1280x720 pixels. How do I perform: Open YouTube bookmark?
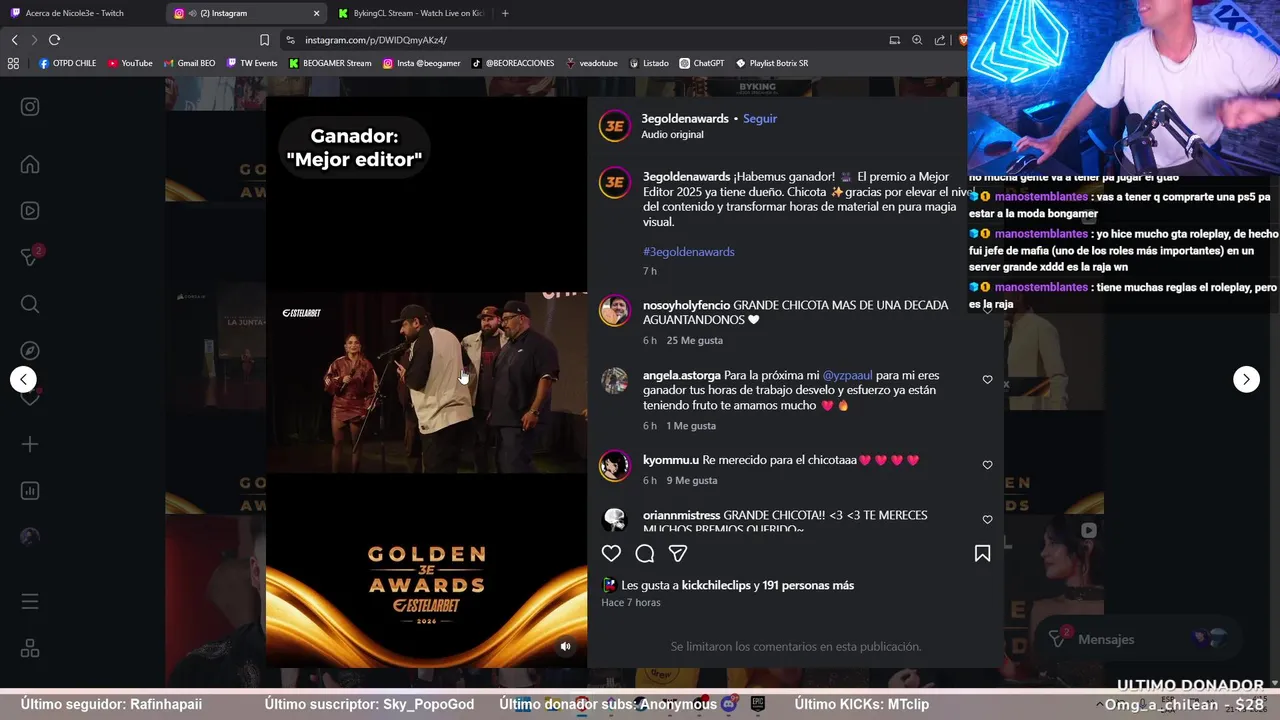131,63
